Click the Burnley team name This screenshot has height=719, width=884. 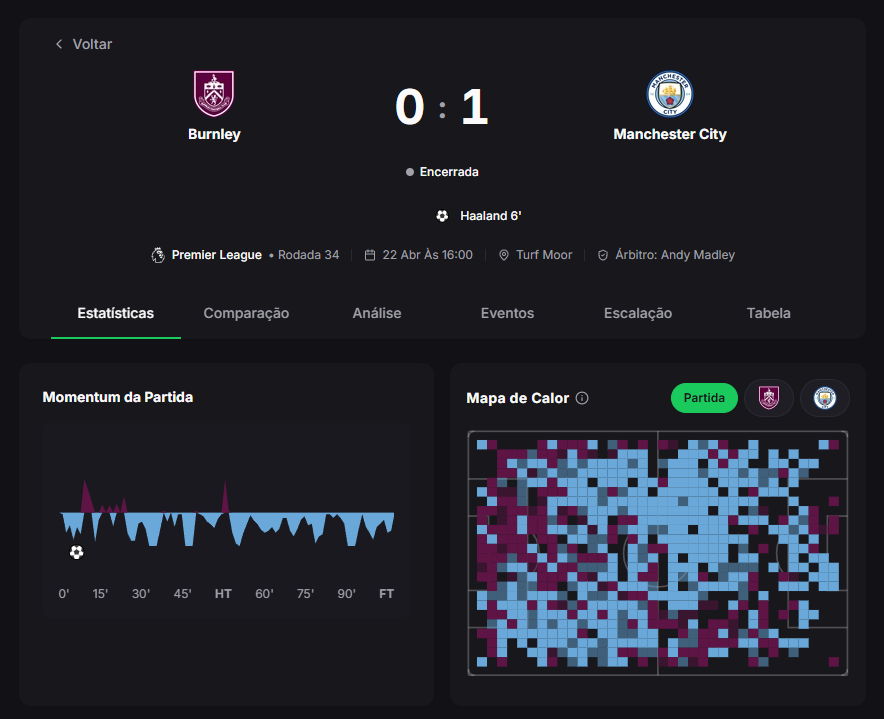click(214, 134)
